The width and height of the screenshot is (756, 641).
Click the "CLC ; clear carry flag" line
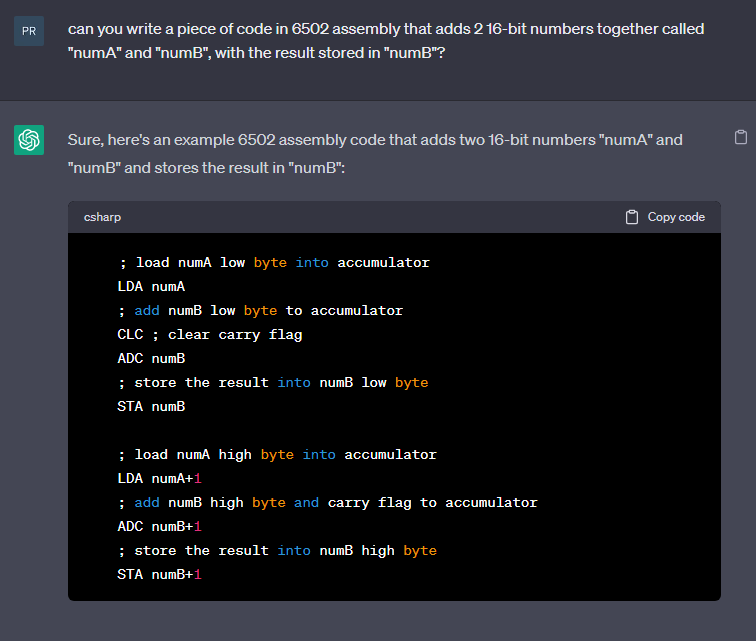pyautogui.click(x=209, y=335)
